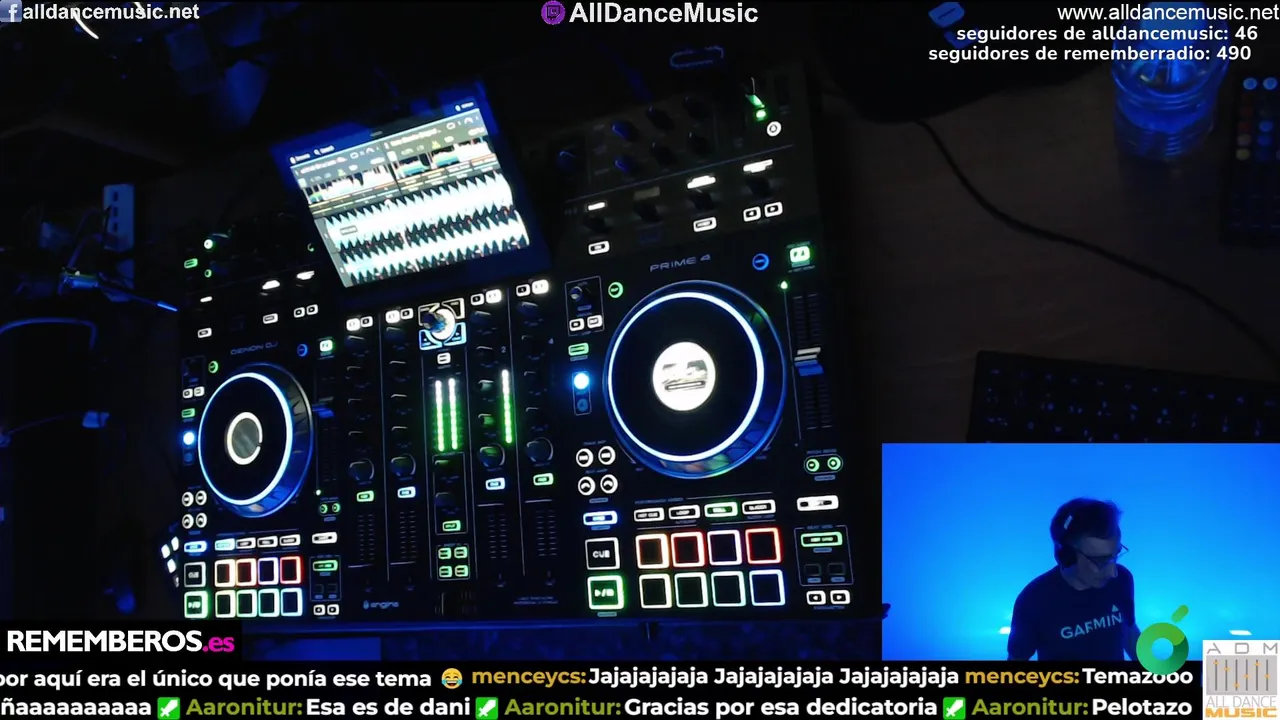
Task: Click the HOT CUE pad mode button, right deck
Action: [x=649, y=514]
